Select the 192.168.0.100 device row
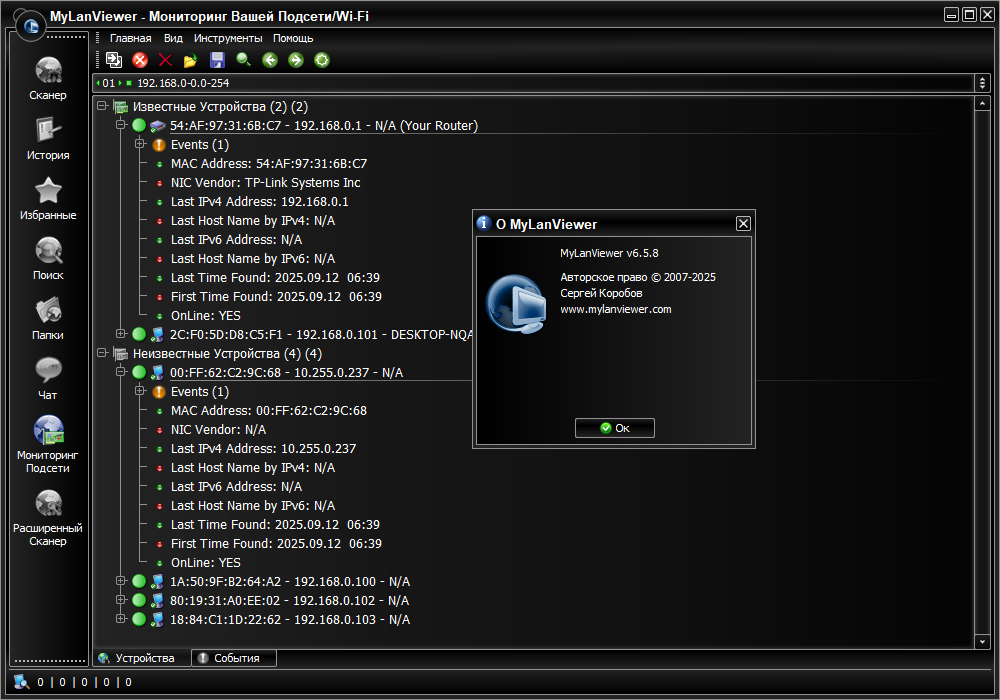Image resolution: width=1000 pixels, height=700 pixels. [290, 581]
